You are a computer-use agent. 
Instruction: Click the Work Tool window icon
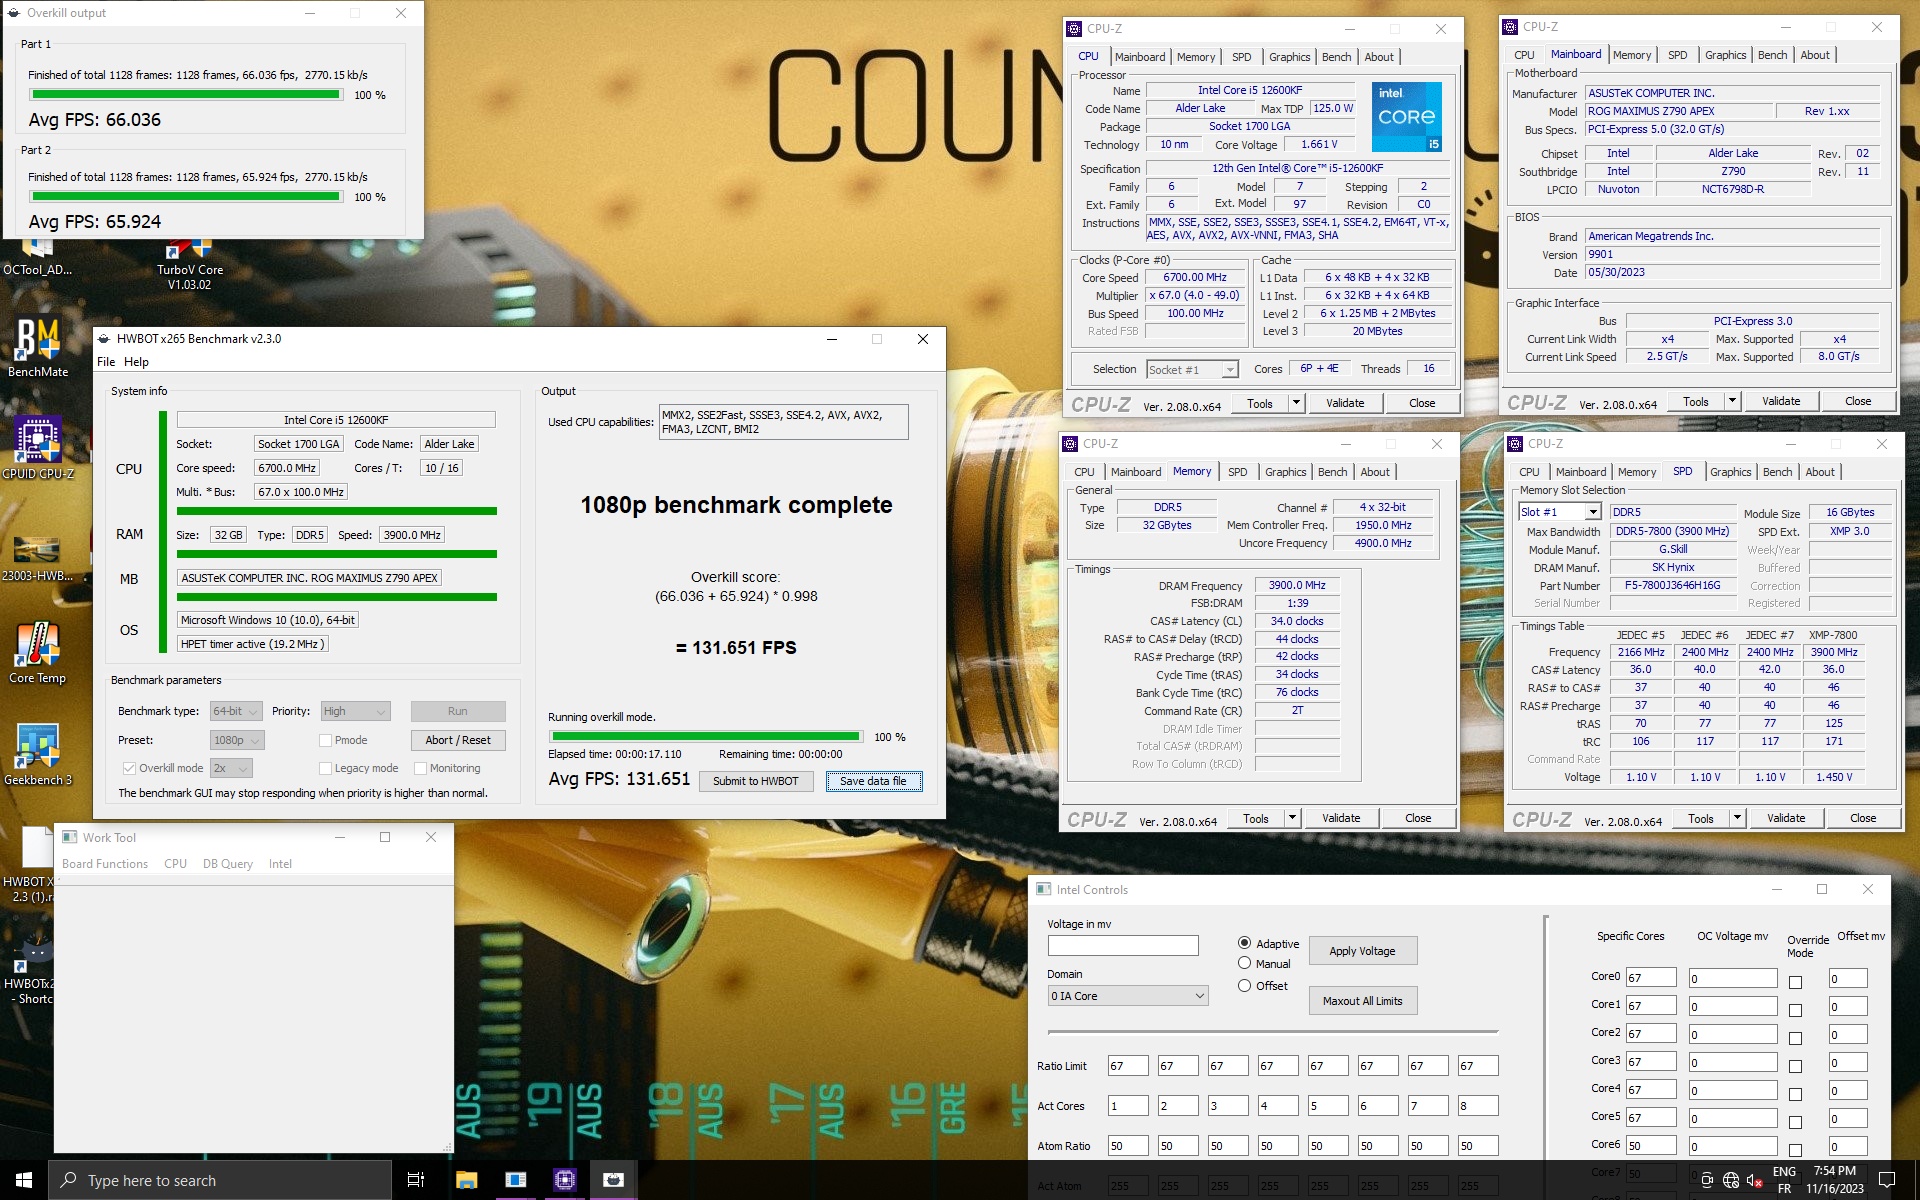click(x=70, y=837)
